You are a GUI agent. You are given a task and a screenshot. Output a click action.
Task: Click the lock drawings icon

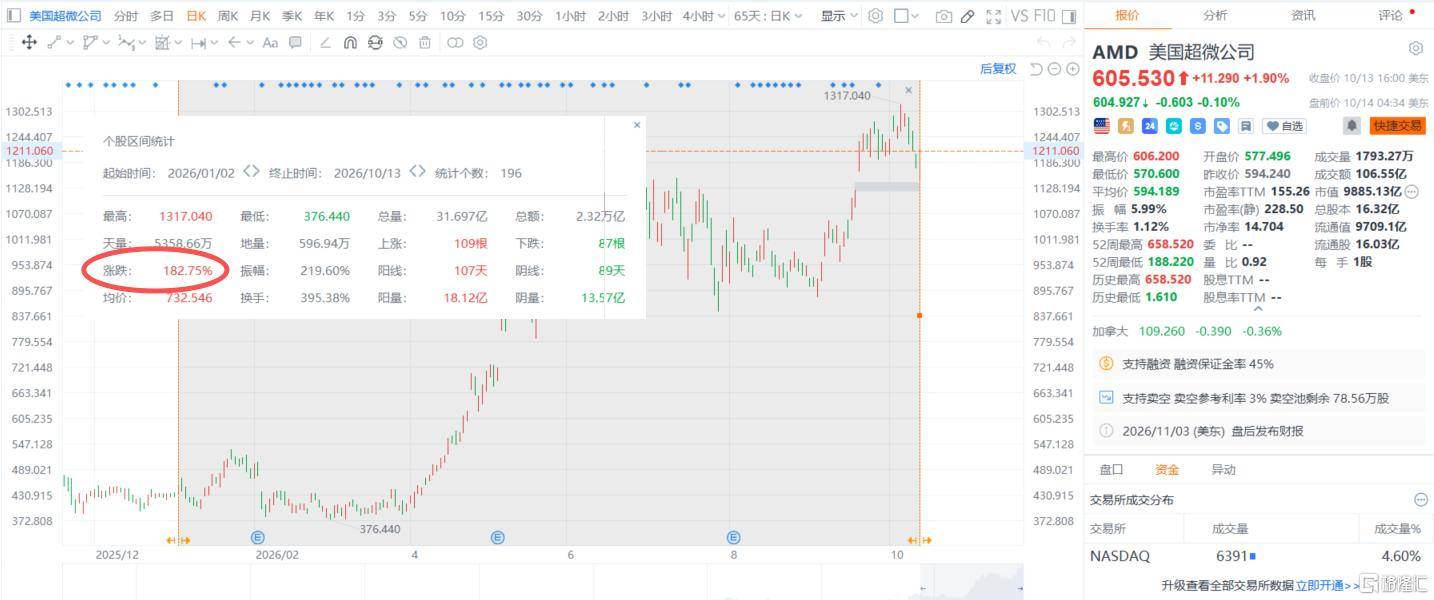click(375, 43)
